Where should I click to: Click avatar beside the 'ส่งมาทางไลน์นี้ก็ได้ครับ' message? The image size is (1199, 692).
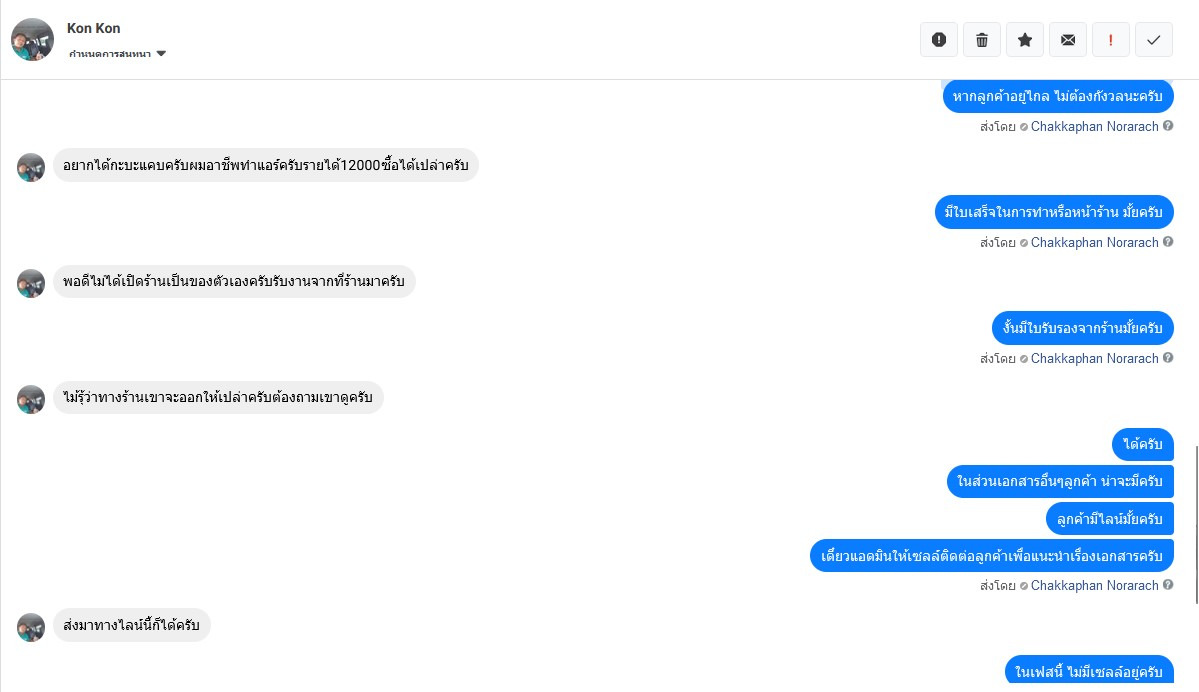[31, 627]
